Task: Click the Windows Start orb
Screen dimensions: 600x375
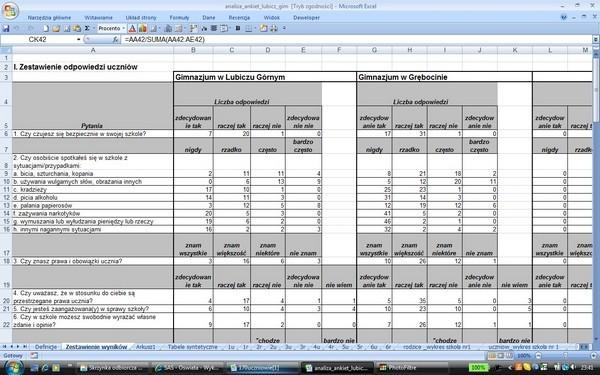Action: 14,367
